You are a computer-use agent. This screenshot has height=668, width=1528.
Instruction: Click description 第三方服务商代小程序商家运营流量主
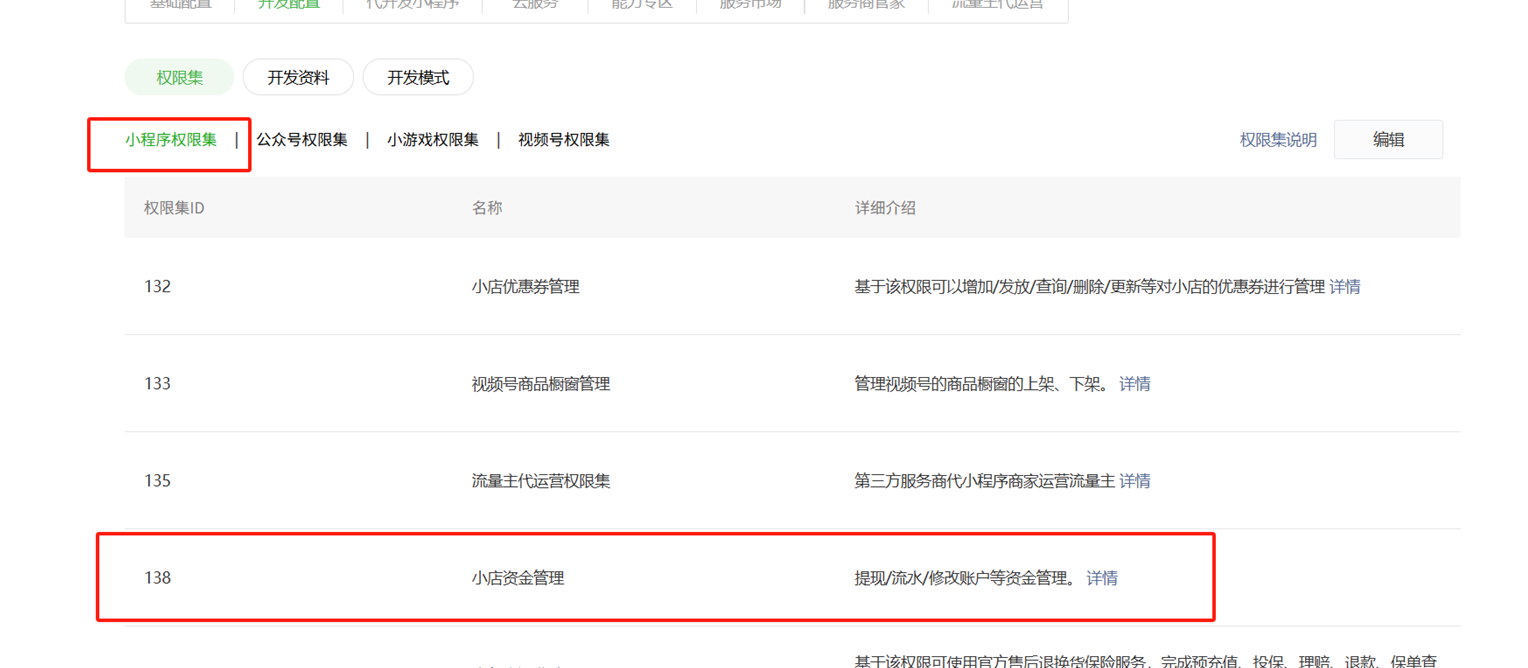coord(984,481)
